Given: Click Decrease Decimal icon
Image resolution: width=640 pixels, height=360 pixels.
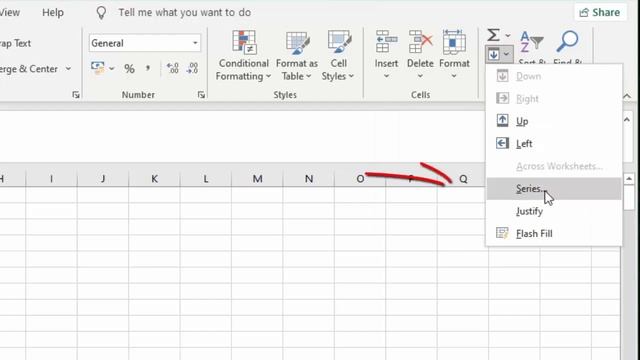Looking at the screenshot, I should 192,68.
